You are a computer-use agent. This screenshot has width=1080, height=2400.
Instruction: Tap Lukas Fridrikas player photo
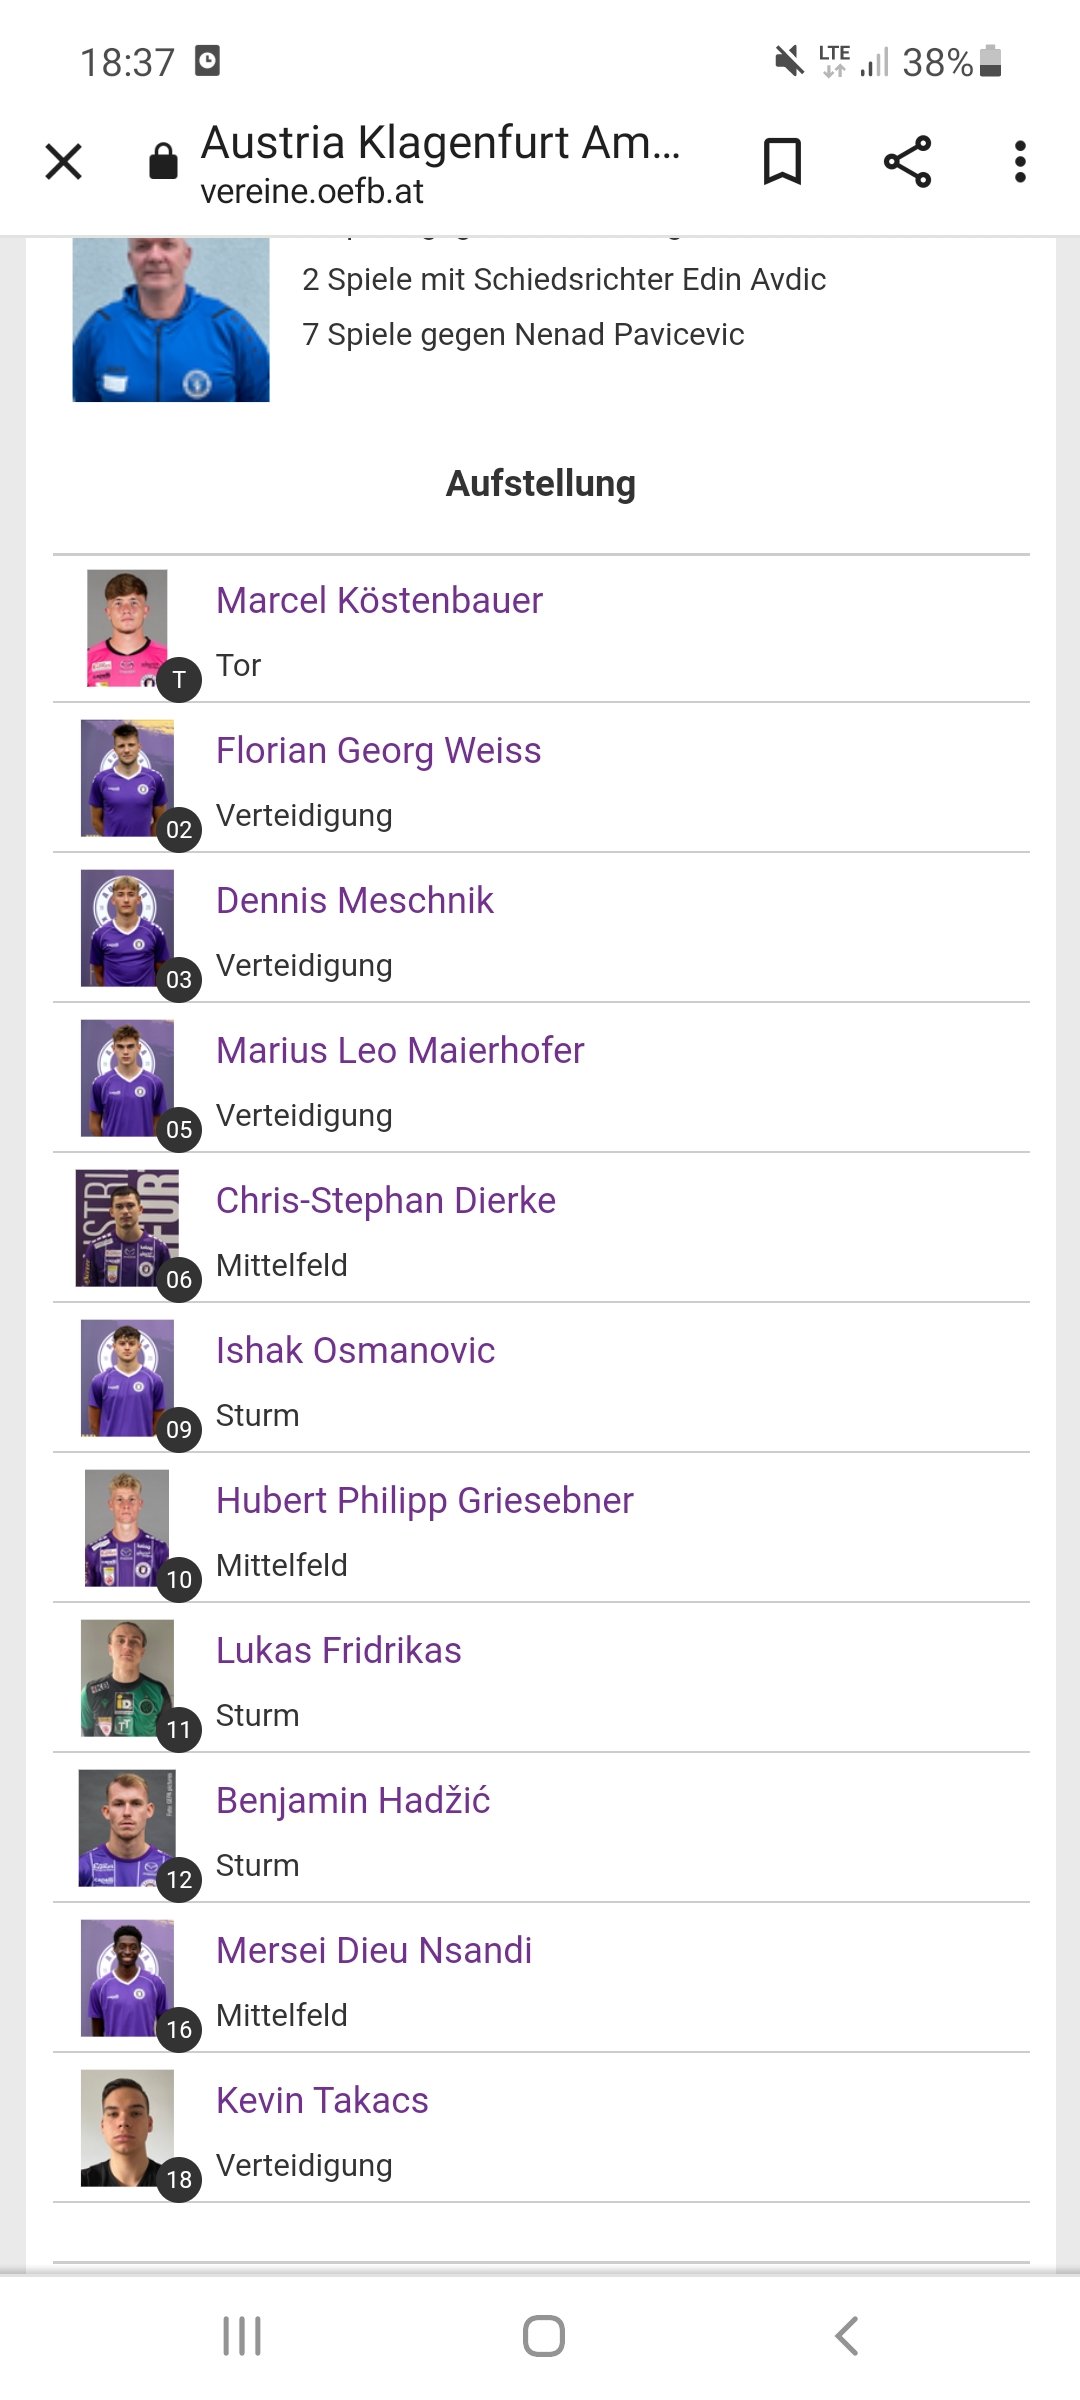127,1678
